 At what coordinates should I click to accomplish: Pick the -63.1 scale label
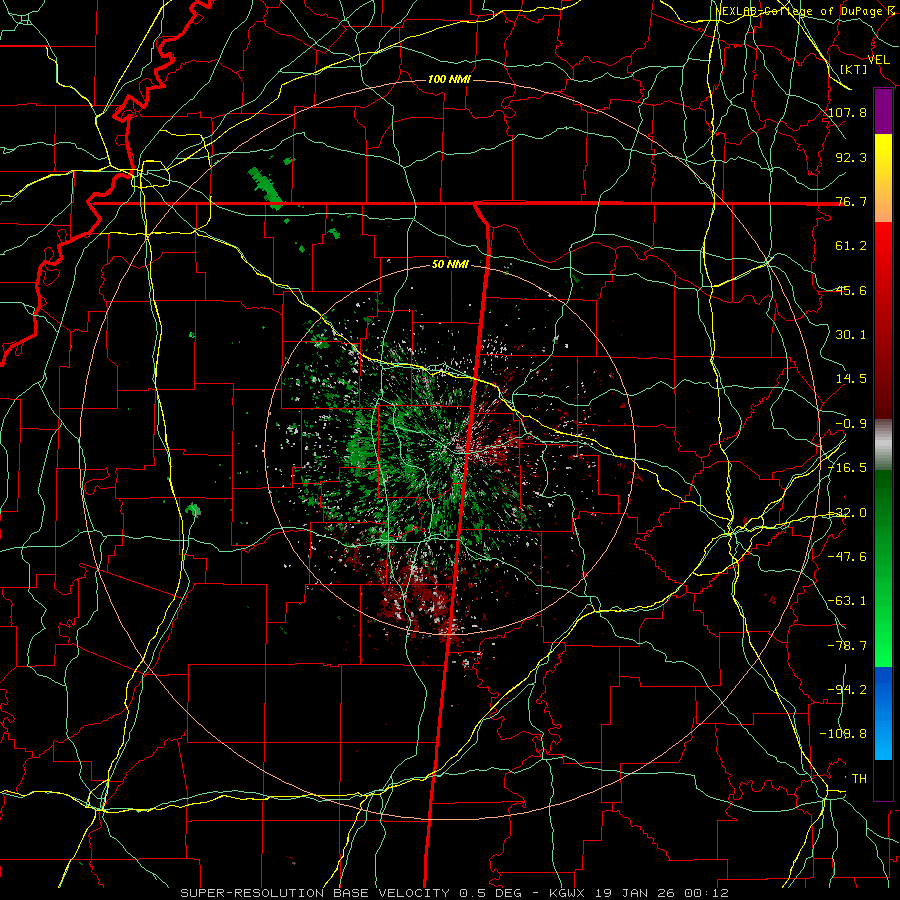pyautogui.click(x=848, y=601)
